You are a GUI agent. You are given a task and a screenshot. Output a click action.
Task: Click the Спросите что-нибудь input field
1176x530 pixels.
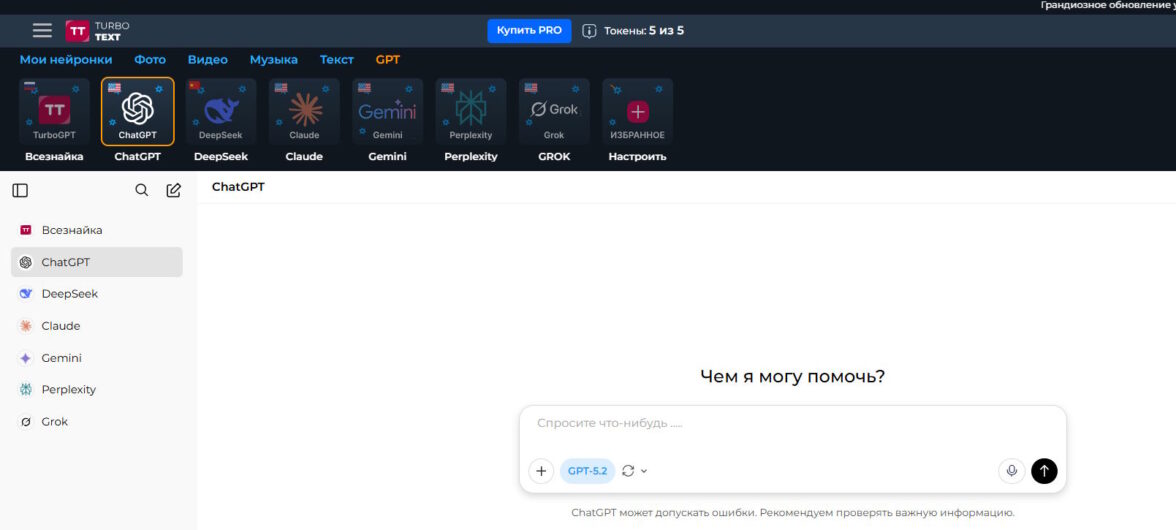790,424
